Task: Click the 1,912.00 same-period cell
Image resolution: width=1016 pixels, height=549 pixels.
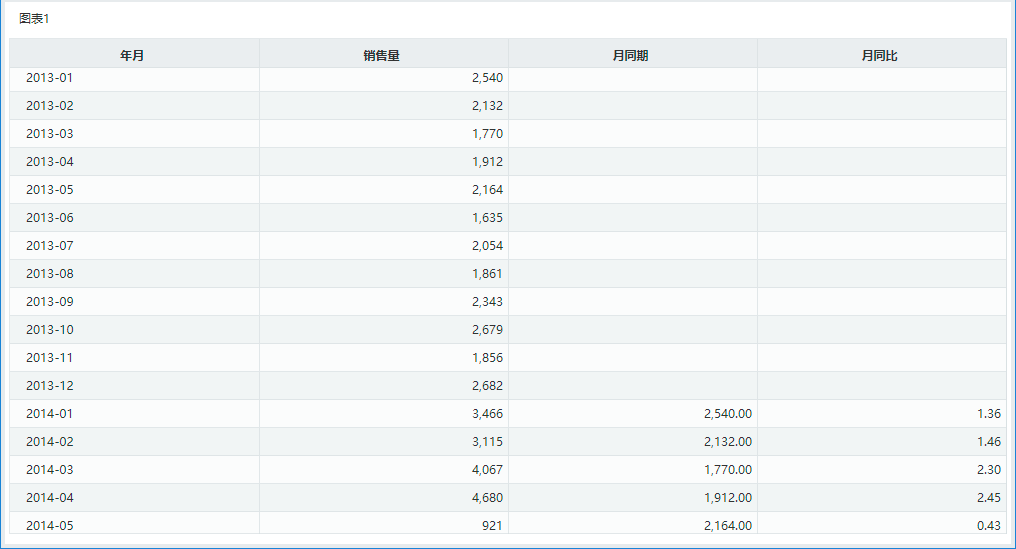Action: [x=728, y=498]
